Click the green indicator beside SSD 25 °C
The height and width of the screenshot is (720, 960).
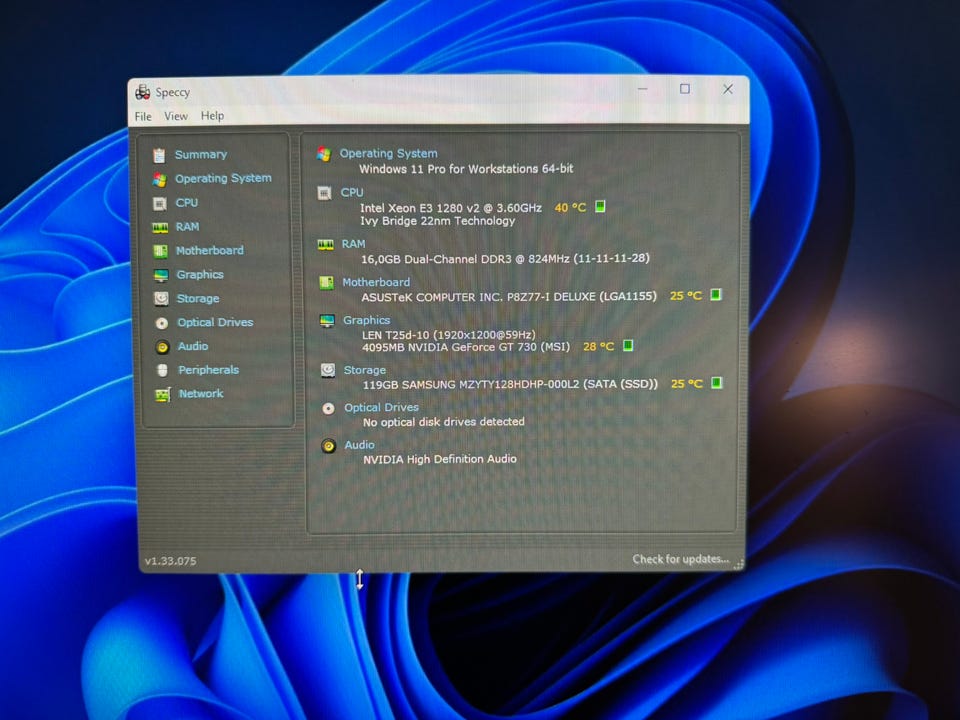coord(716,383)
